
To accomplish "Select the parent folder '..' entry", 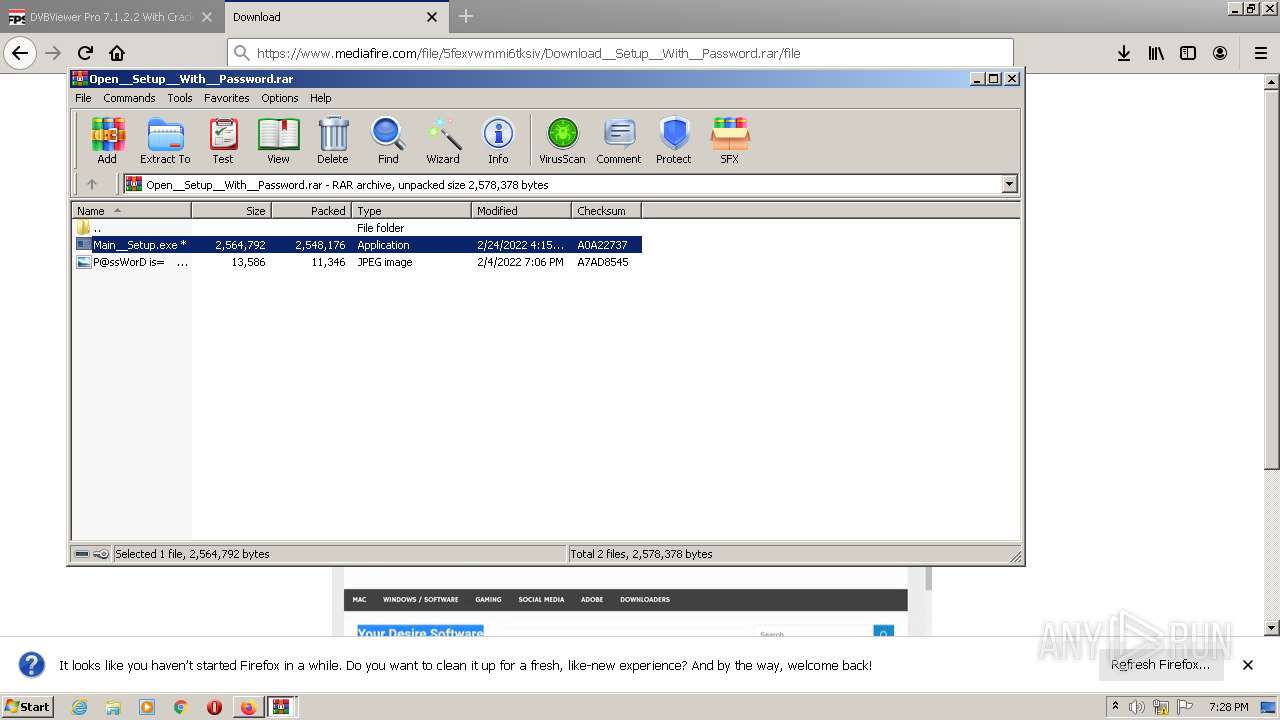I will [x=358, y=228].
